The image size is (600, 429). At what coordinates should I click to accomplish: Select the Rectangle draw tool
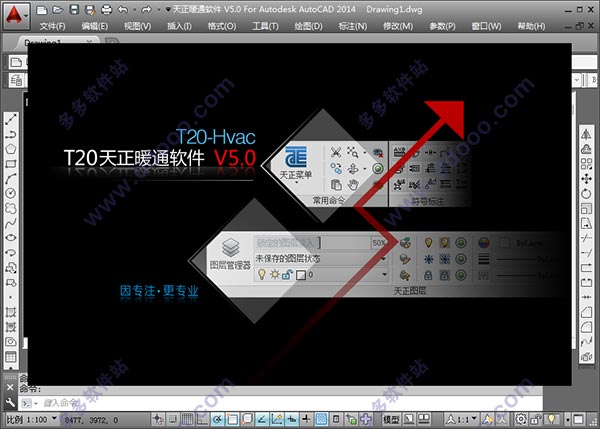pyautogui.click(x=10, y=163)
